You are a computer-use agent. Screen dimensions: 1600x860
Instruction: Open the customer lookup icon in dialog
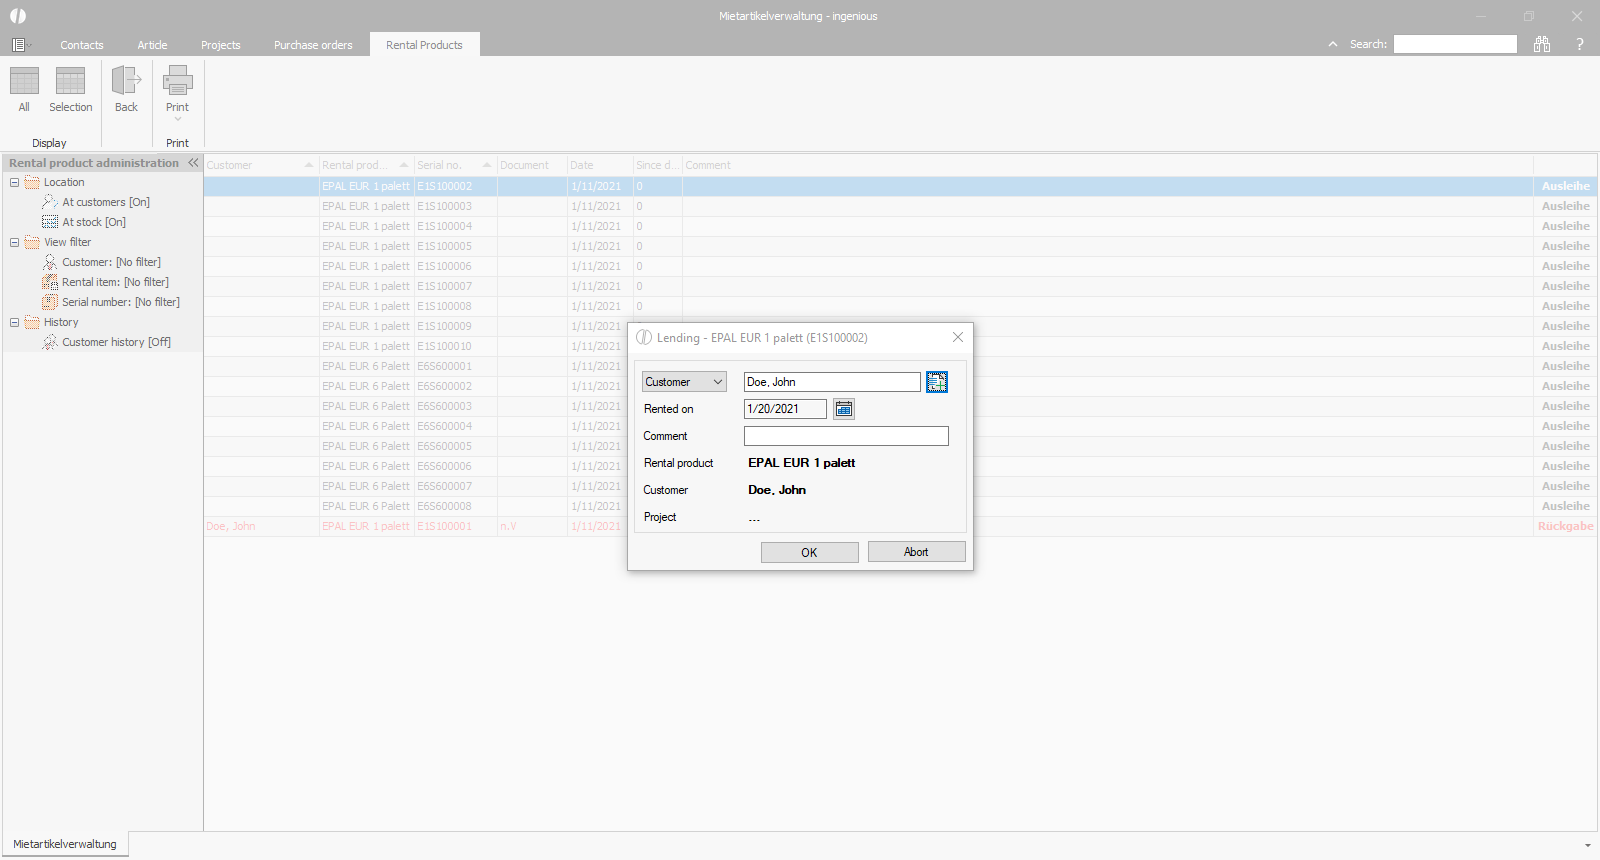[x=936, y=382]
